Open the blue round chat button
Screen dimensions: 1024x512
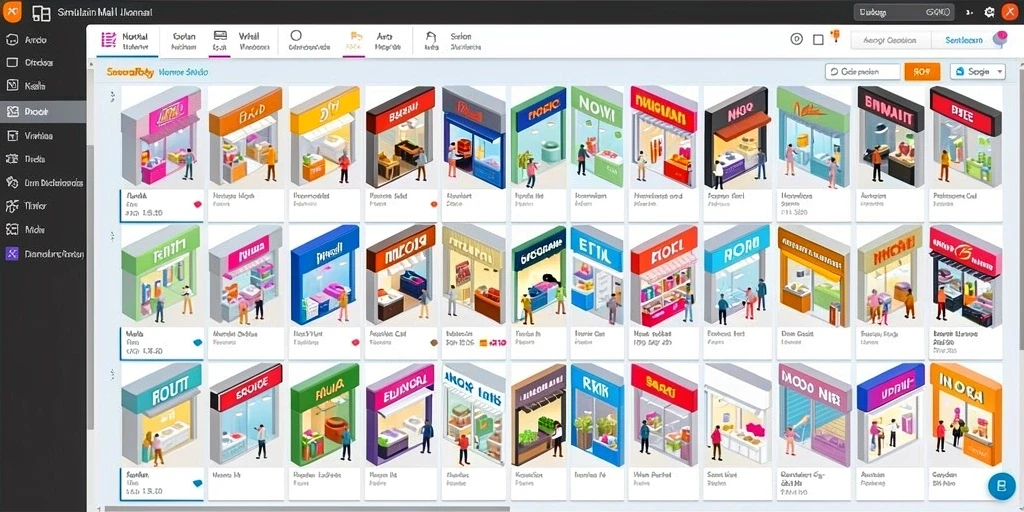tap(1001, 487)
